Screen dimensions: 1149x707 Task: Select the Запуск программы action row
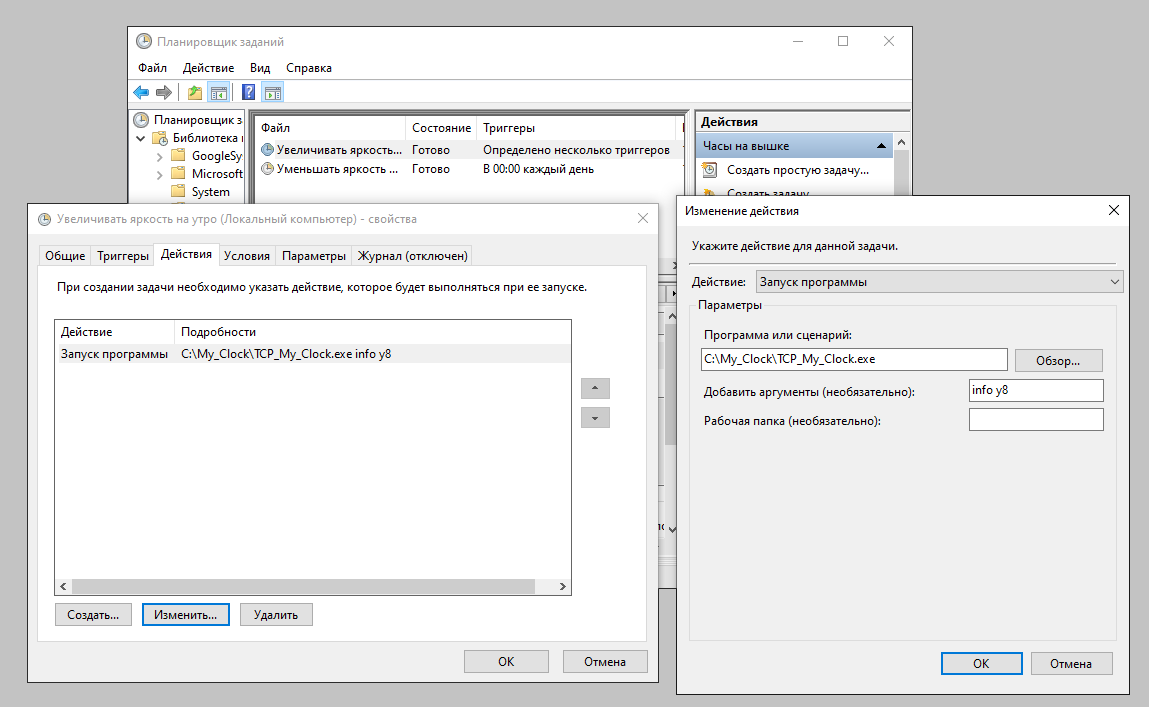pos(313,354)
